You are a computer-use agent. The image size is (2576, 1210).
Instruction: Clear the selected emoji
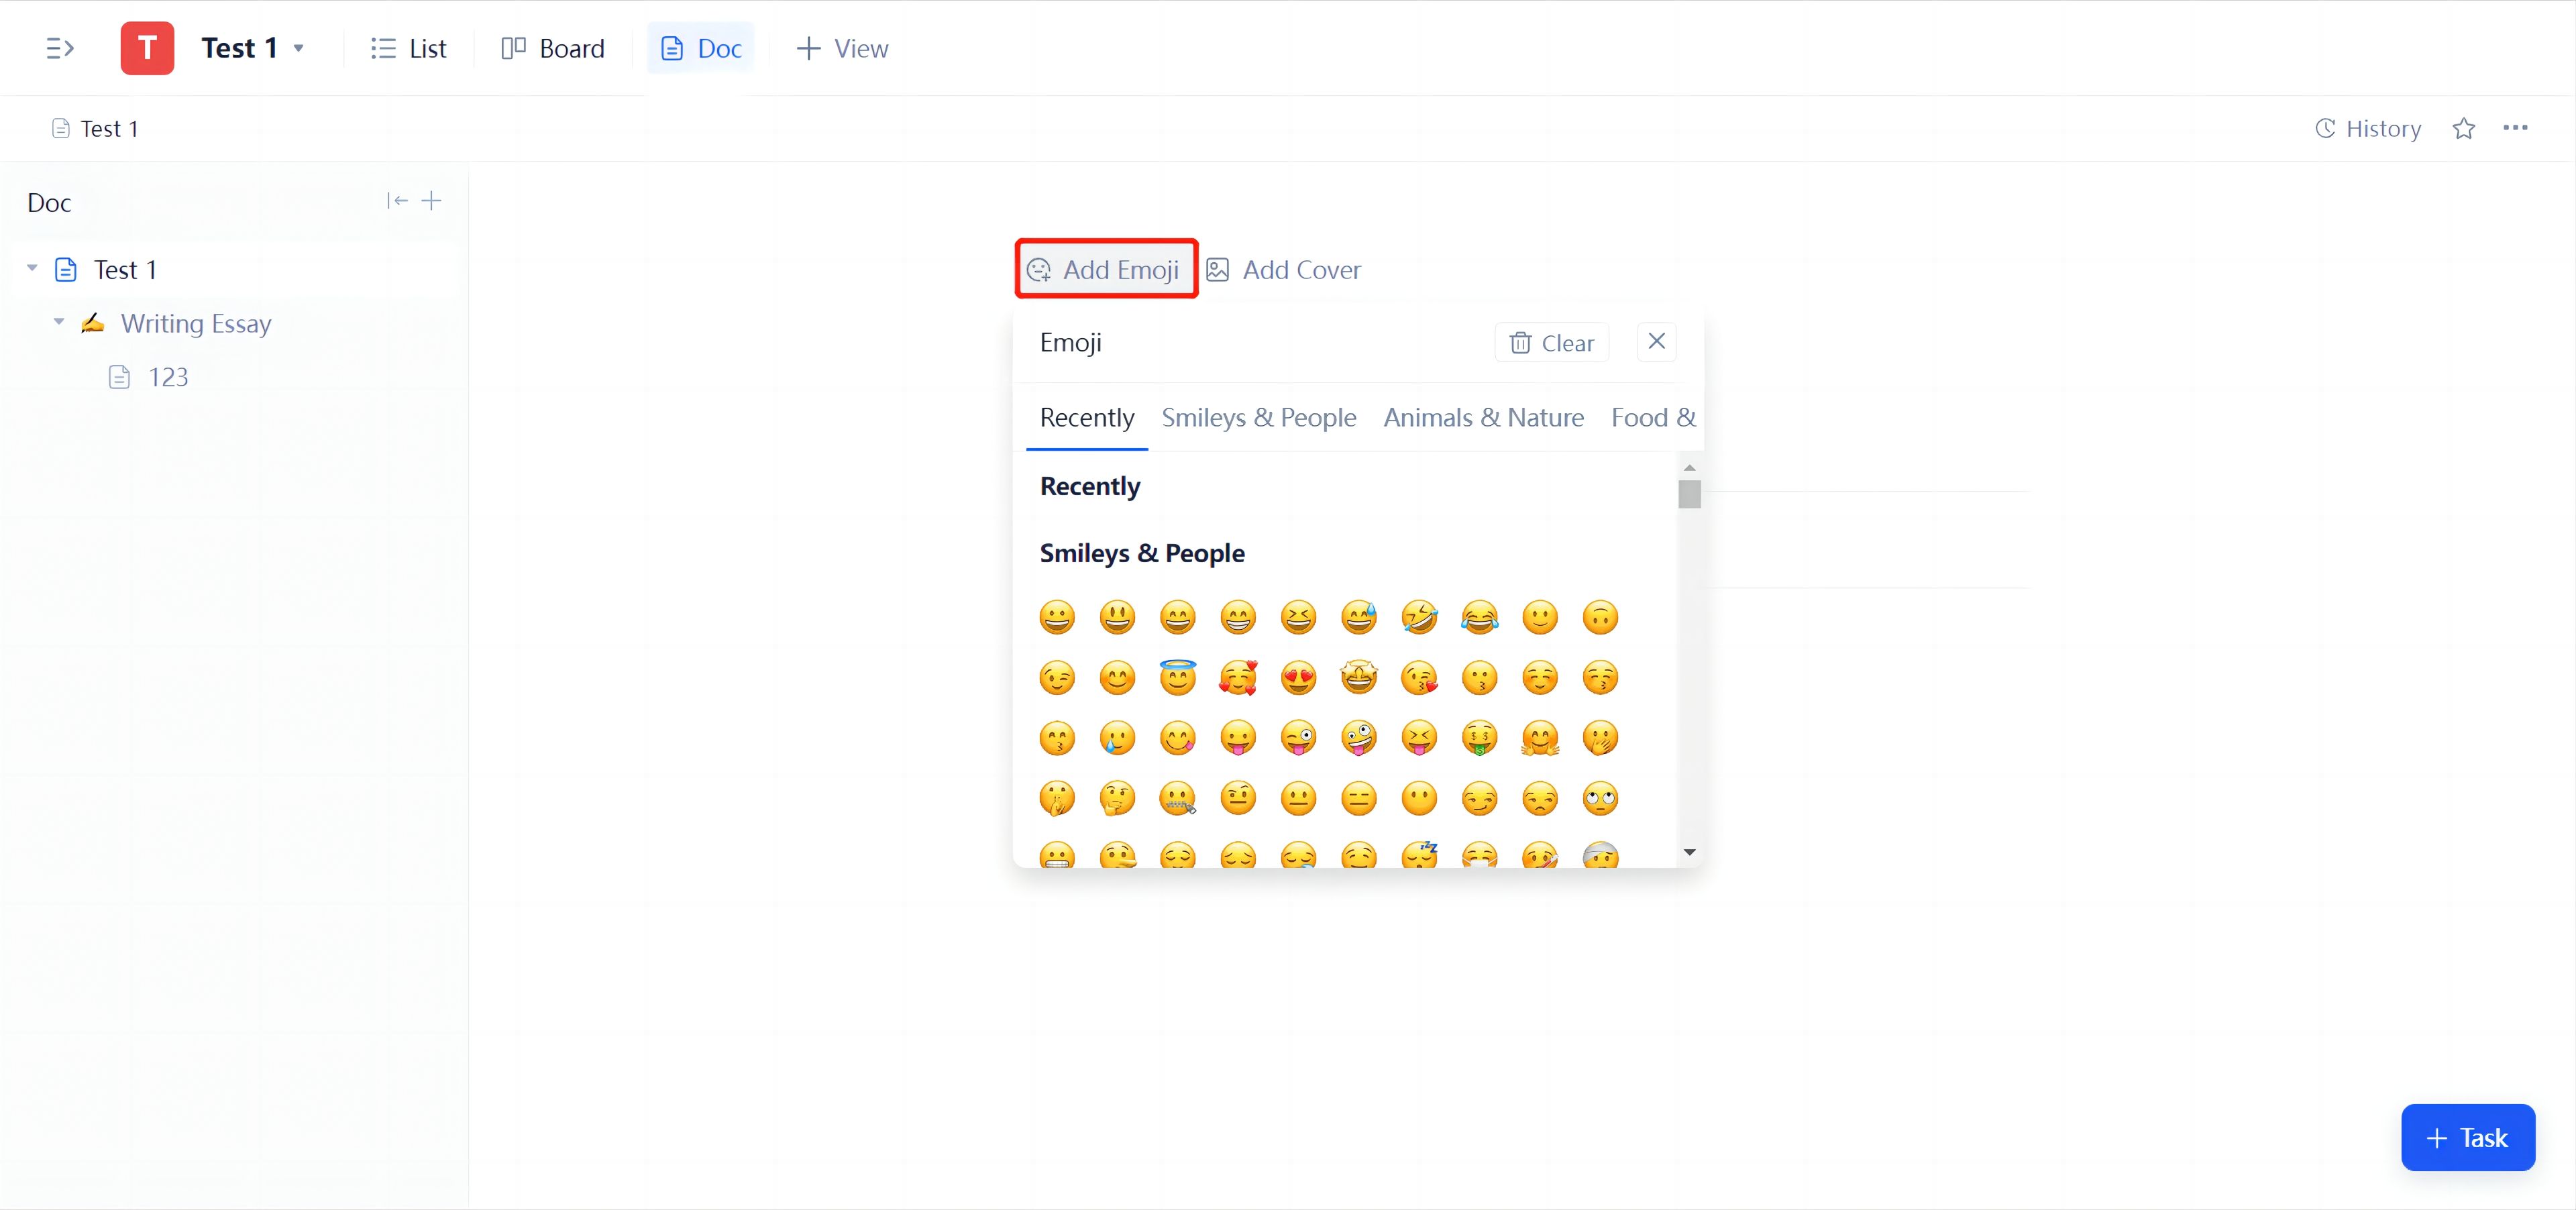tap(1551, 343)
